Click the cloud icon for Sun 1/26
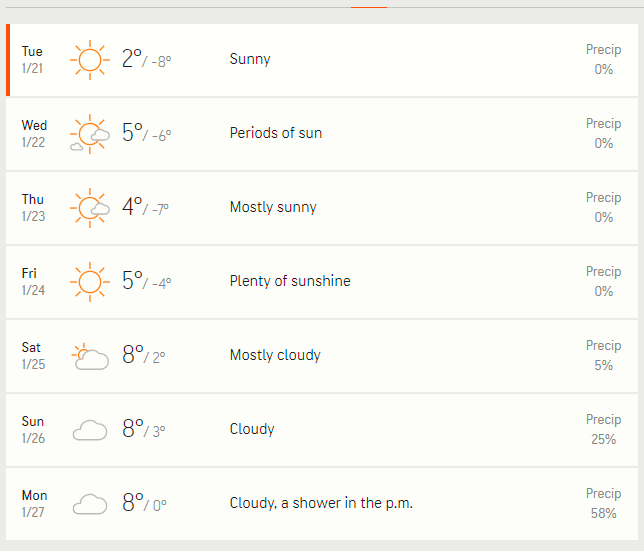 coord(90,430)
